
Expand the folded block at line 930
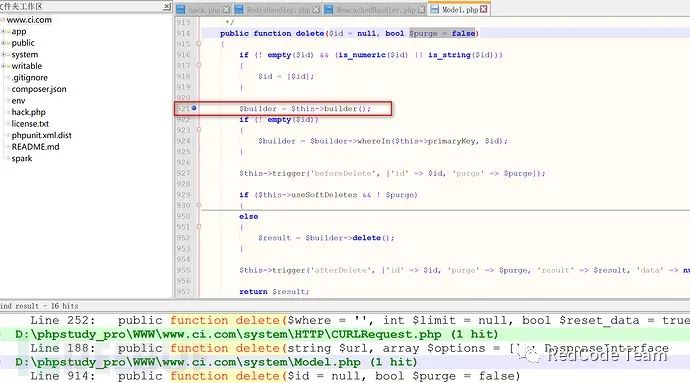[x=199, y=205]
